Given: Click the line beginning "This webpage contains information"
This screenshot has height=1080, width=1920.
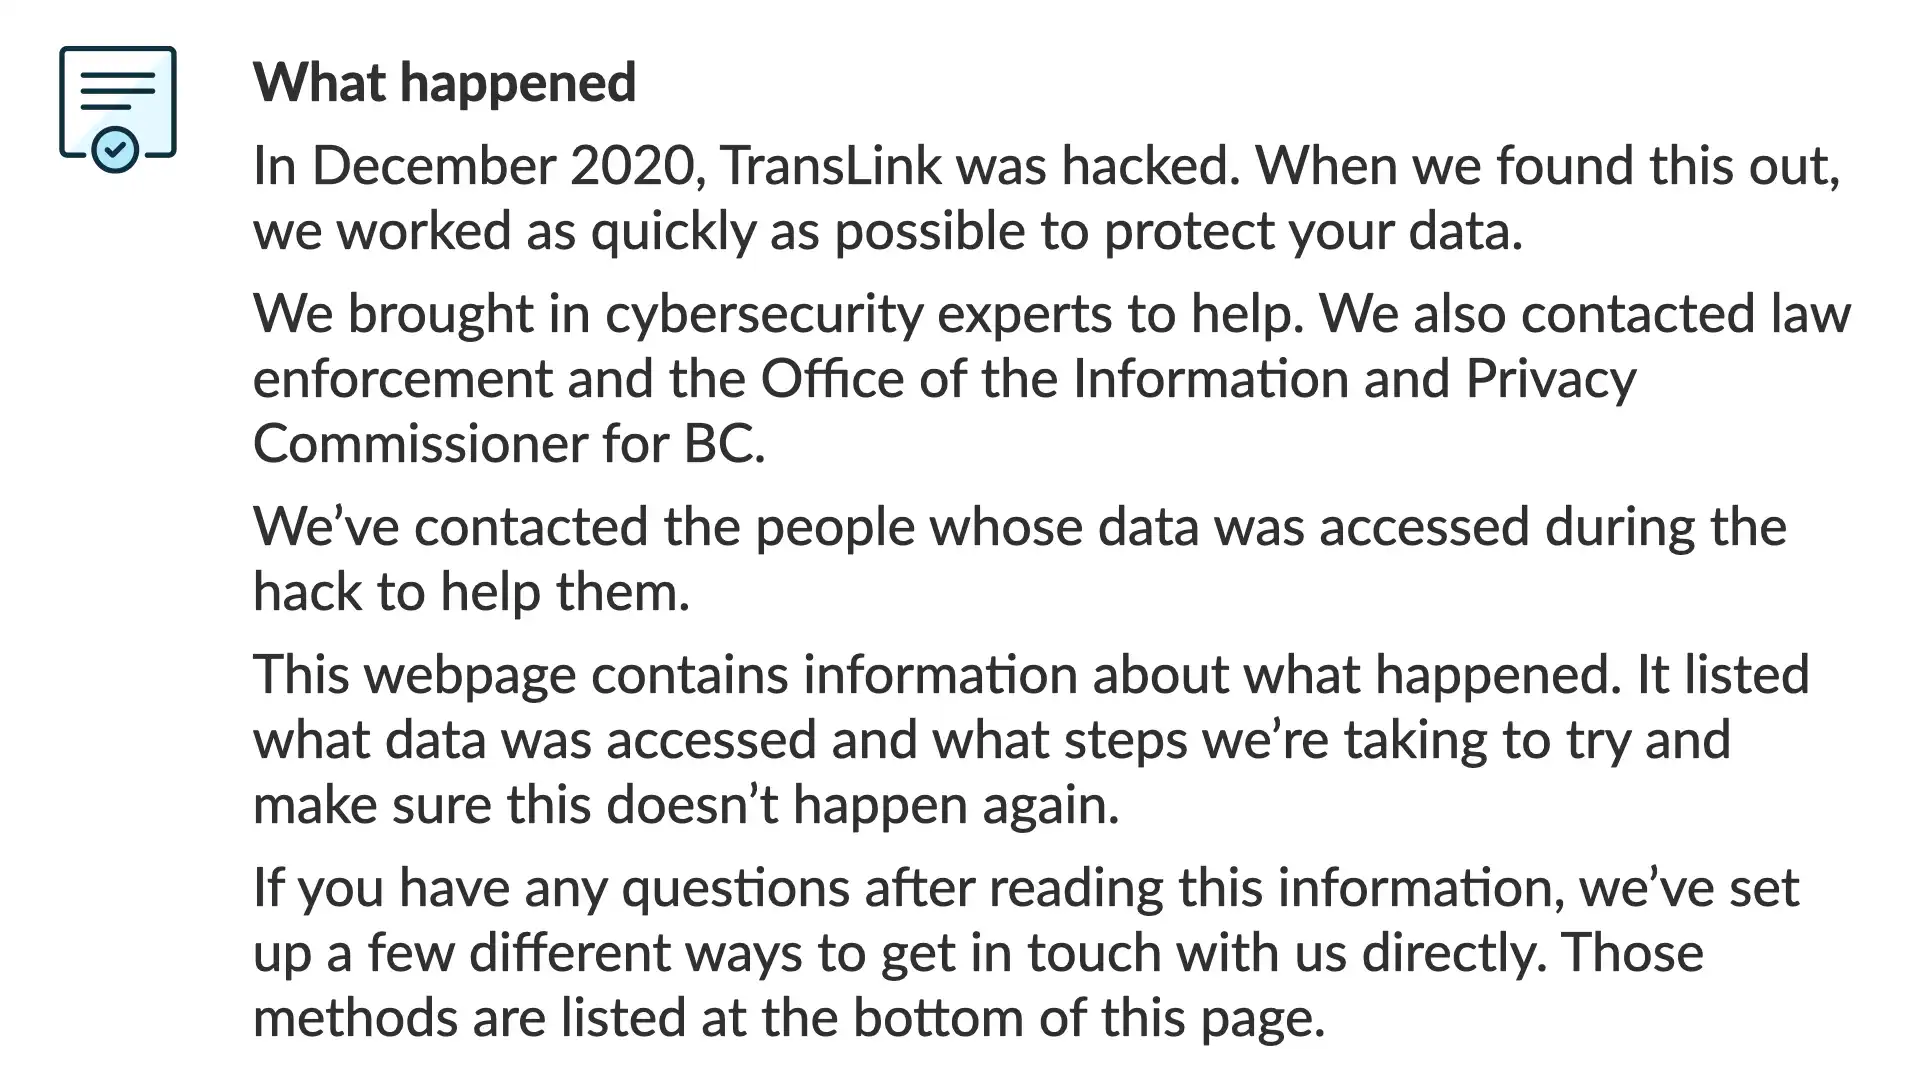Looking at the screenshot, I should click(x=1031, y=675).
